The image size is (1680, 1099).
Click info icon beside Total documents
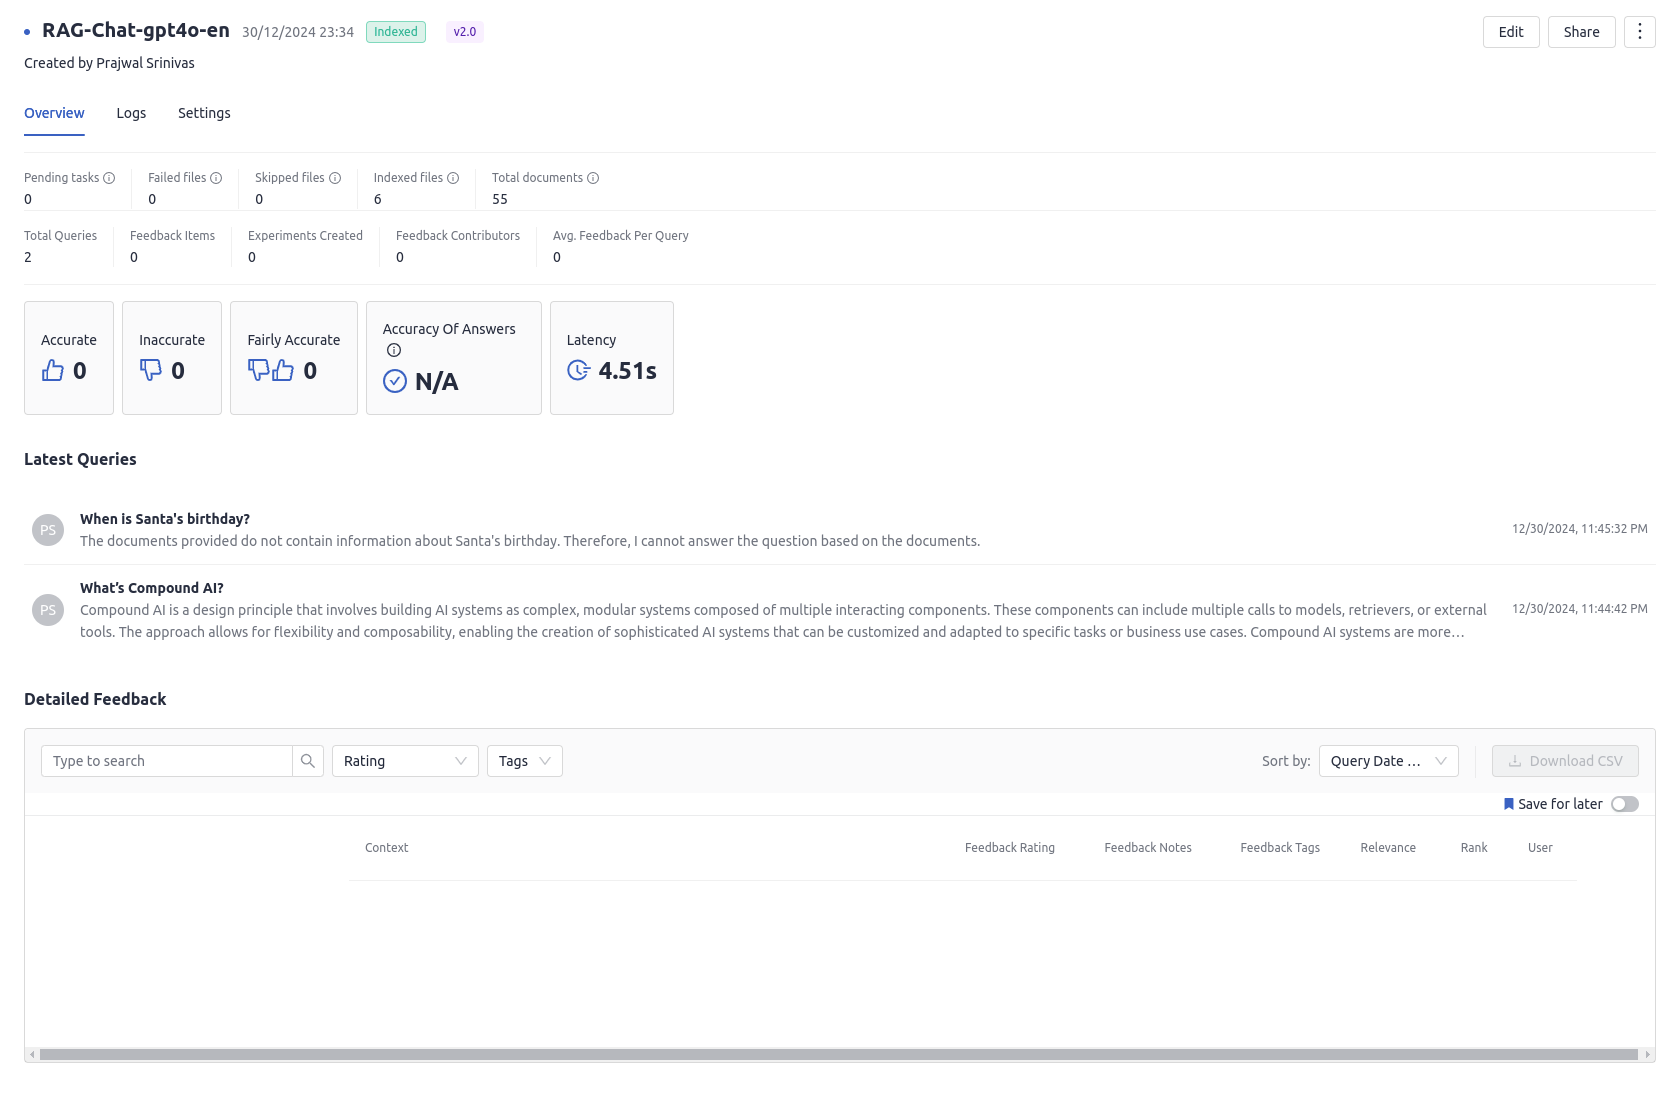click(x=593, y=178)
